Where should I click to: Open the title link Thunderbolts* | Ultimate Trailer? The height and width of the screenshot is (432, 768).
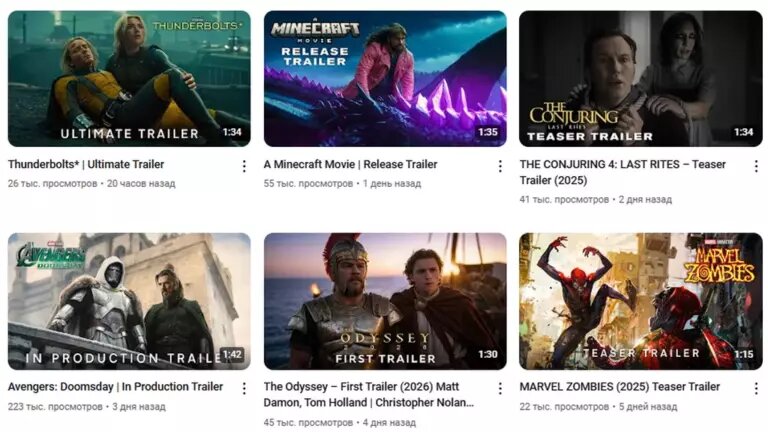pyautogui.click(x=86, y=165)
